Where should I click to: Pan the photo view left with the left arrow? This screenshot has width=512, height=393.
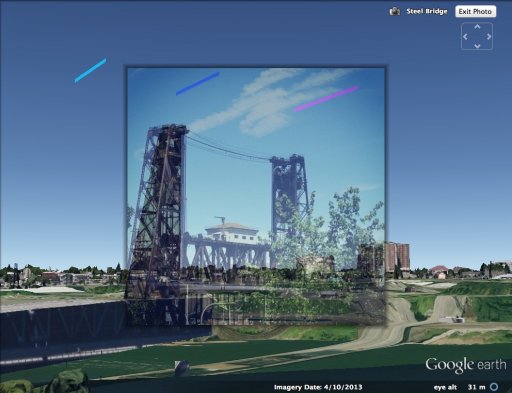466,36
